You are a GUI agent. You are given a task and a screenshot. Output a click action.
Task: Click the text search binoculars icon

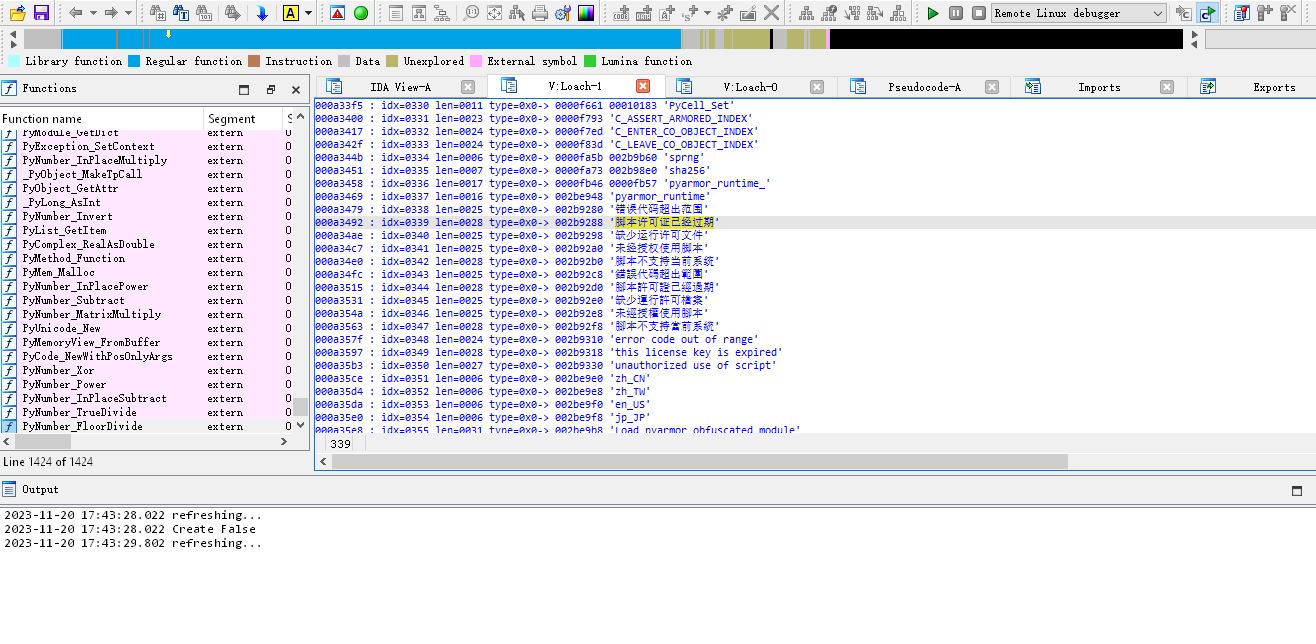click(x=181, y=13)
